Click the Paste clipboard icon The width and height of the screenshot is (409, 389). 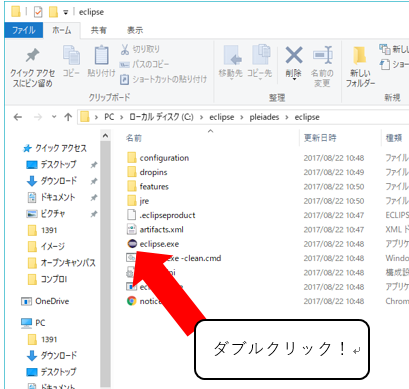coord(101,55)
